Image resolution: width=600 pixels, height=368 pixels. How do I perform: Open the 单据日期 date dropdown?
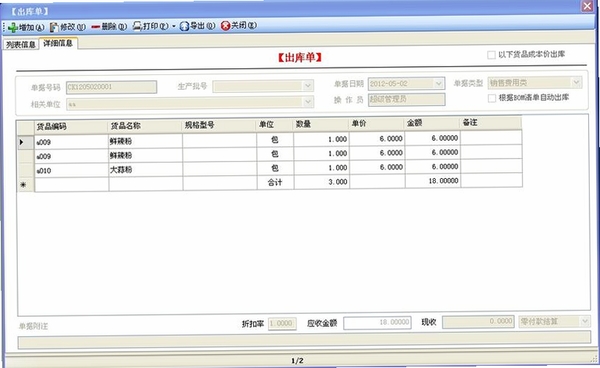point(439,83)
